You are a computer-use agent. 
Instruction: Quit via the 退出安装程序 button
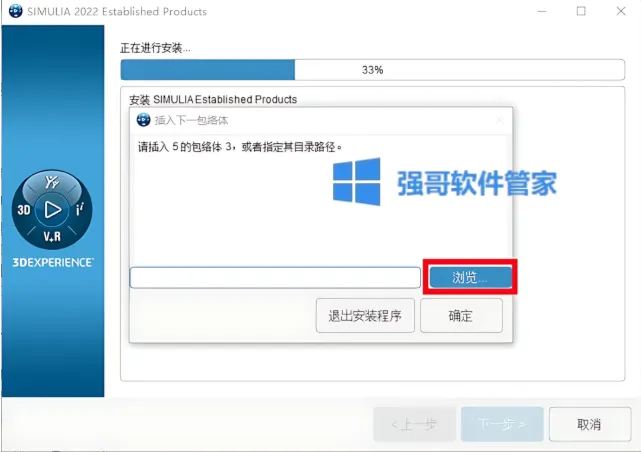[x=365, y=316]
